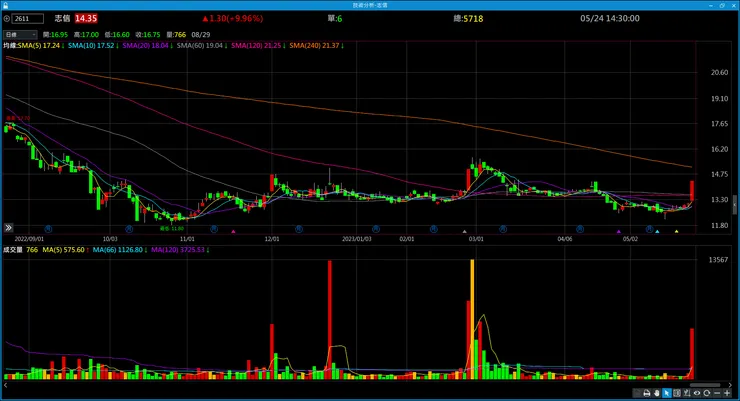Zoom out with the minus icon

[717, 393]
